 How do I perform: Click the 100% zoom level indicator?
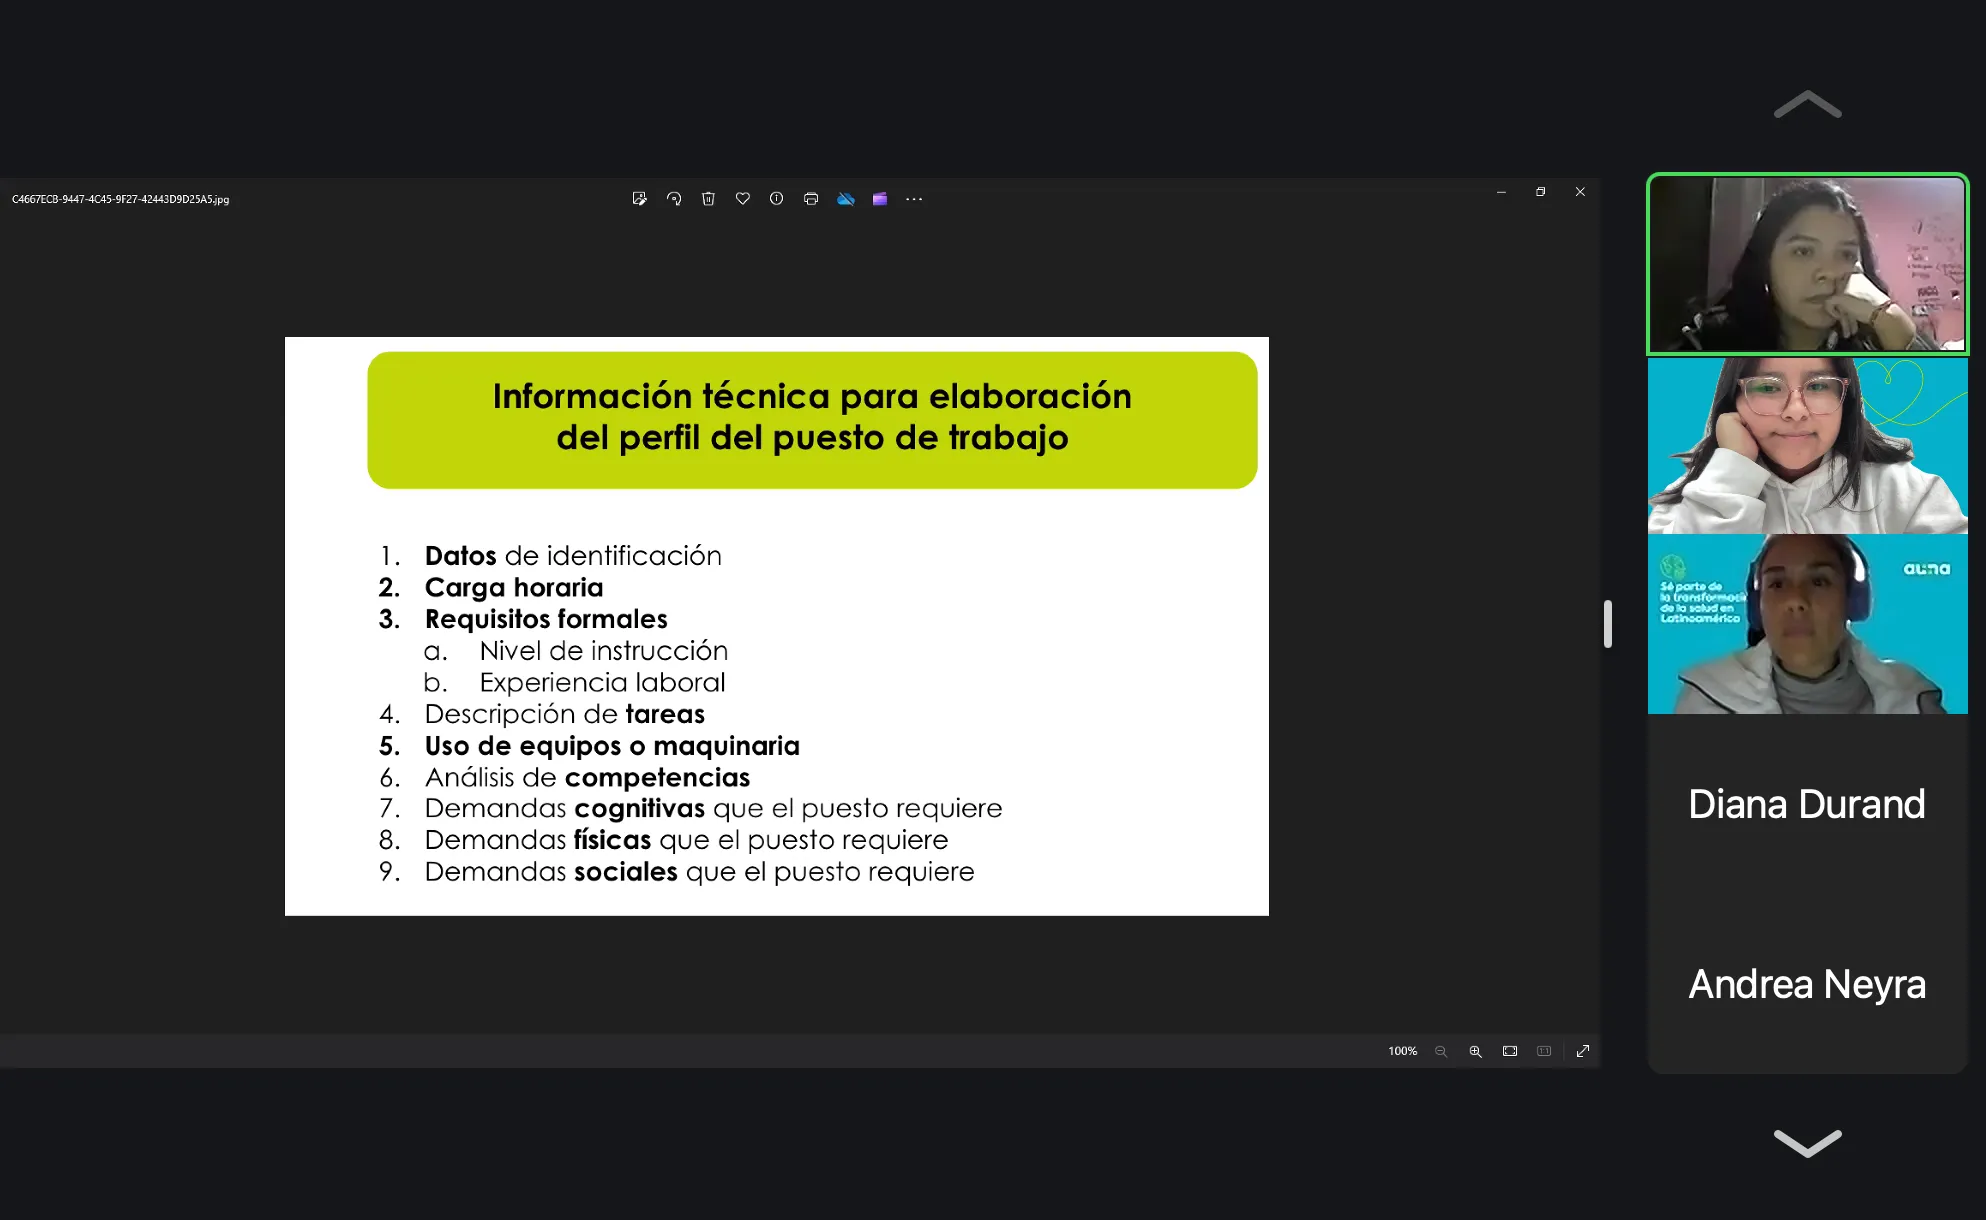(x=1402, y=1051)
